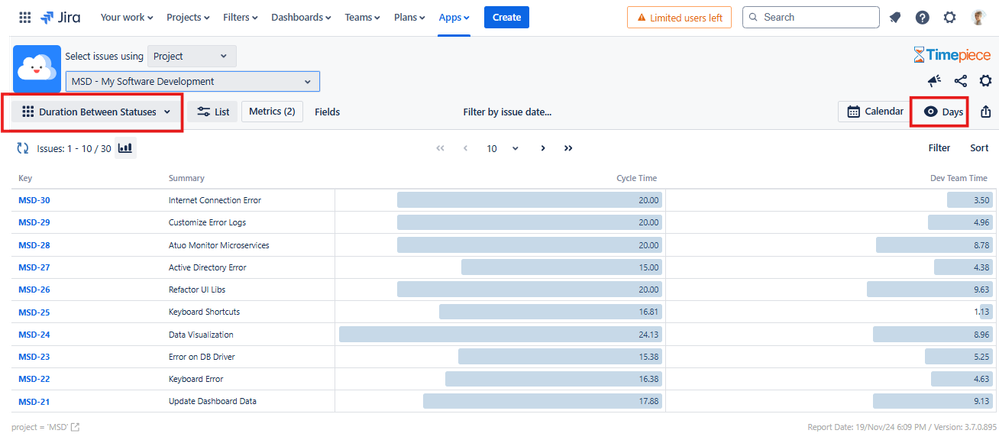
Task: Expand Your work menu
Action: 127,18
